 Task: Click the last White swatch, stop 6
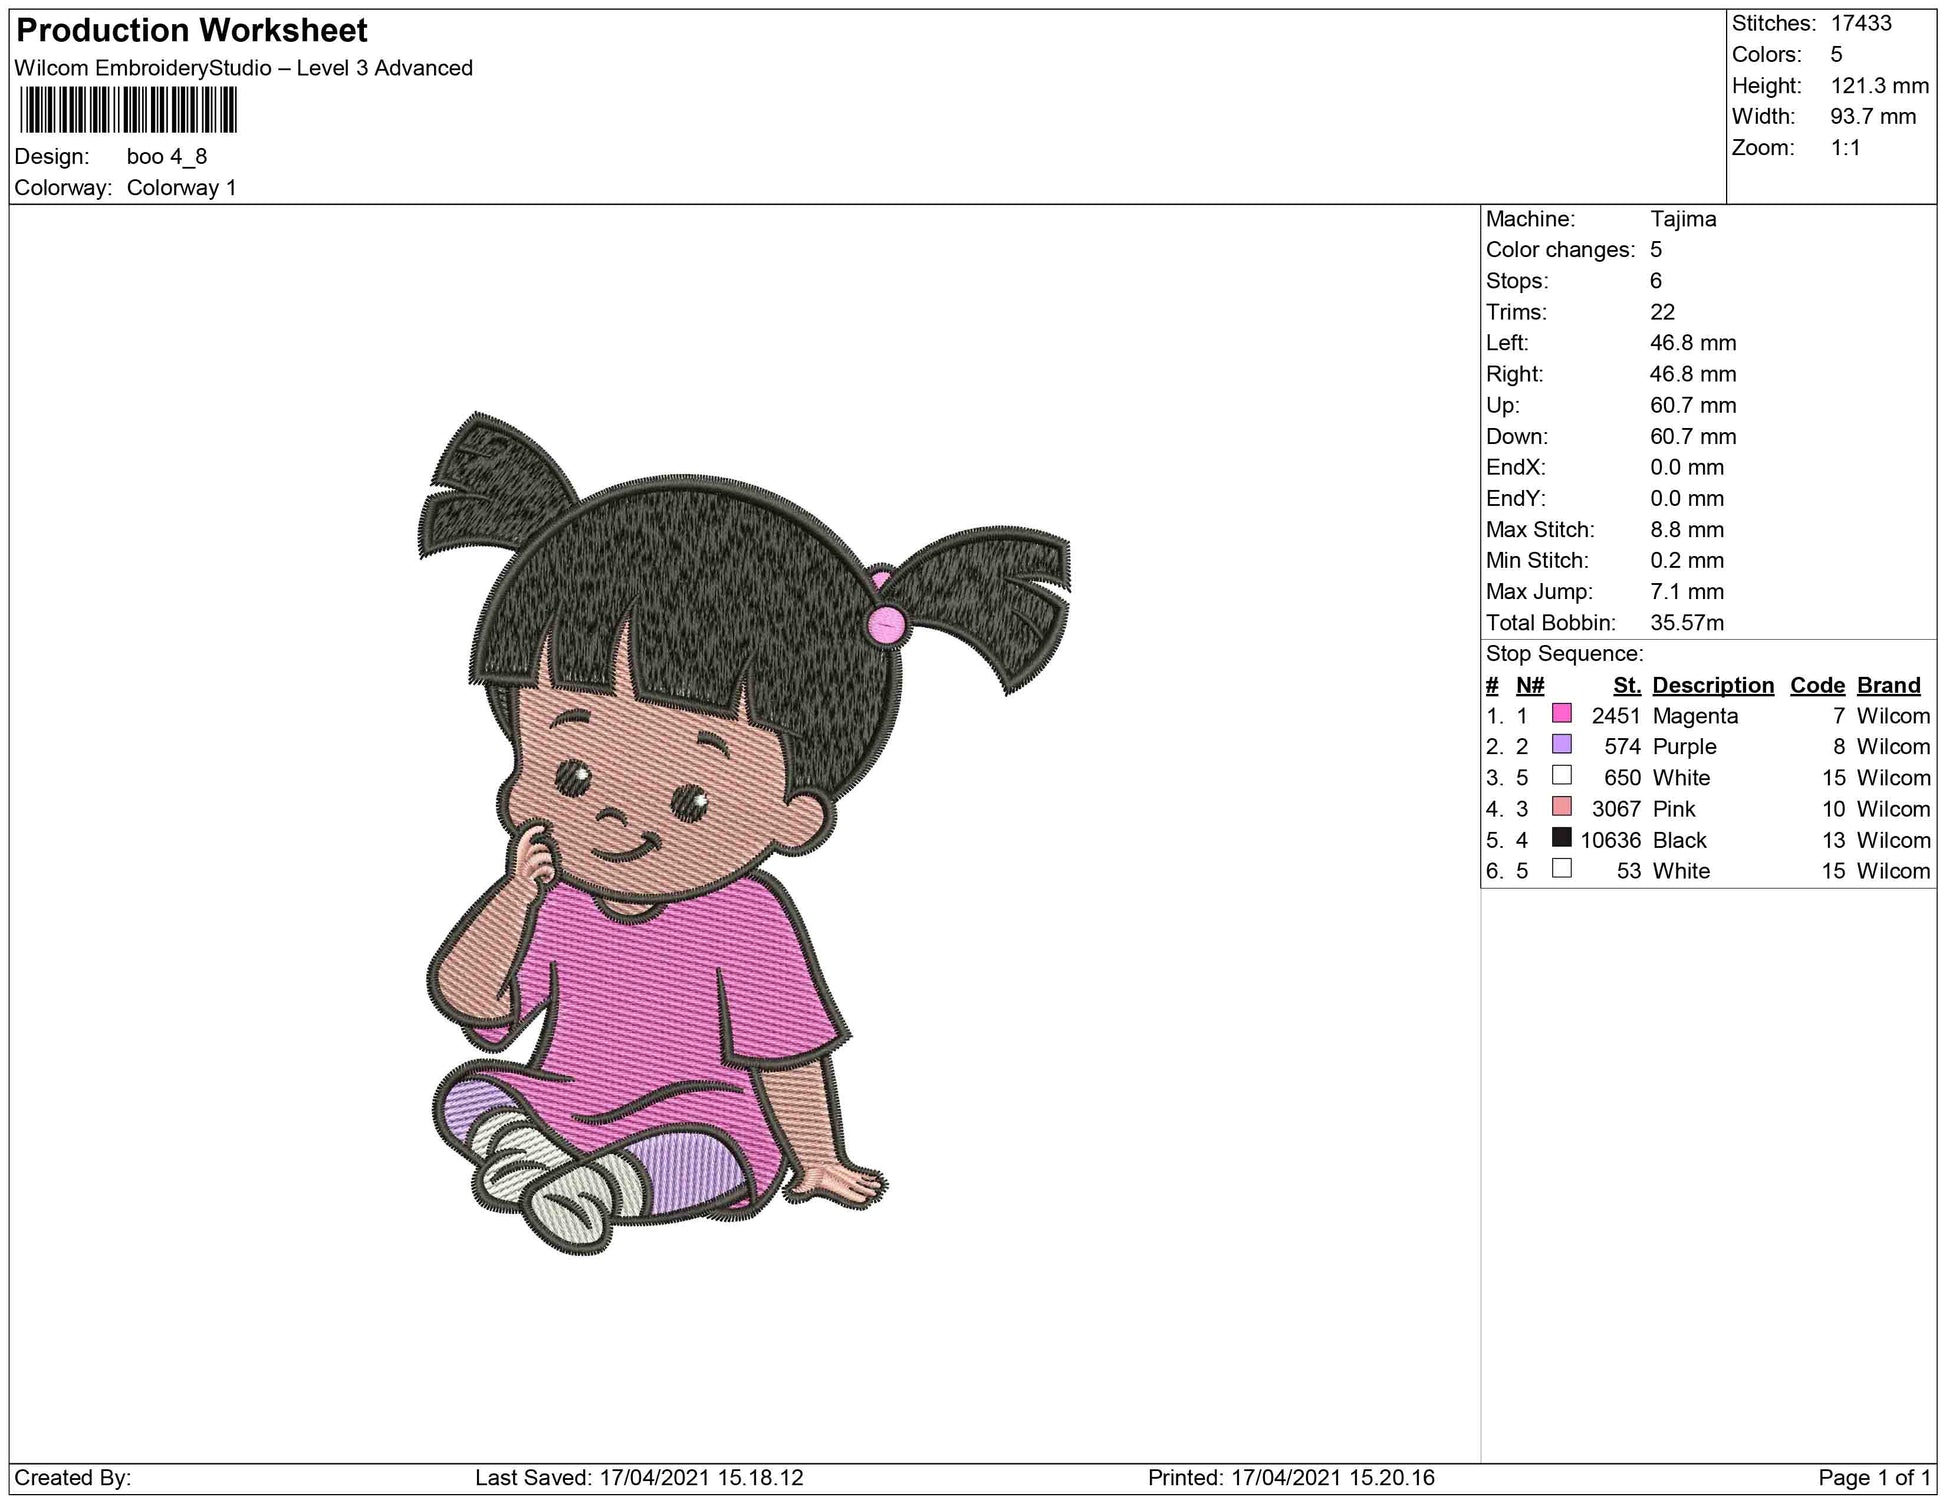point(1561,869)
